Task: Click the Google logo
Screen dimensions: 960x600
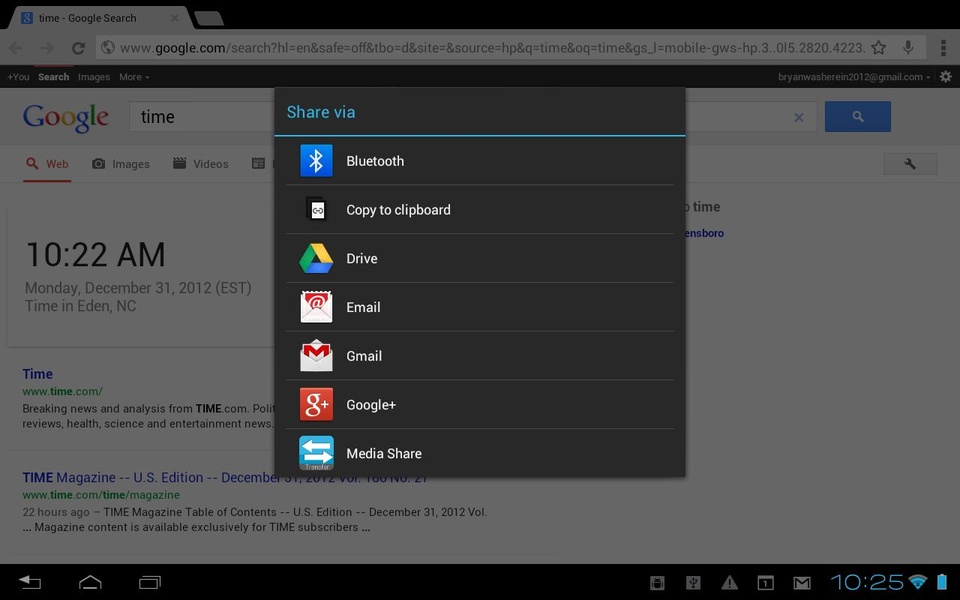Action: [x=66, y=118]
